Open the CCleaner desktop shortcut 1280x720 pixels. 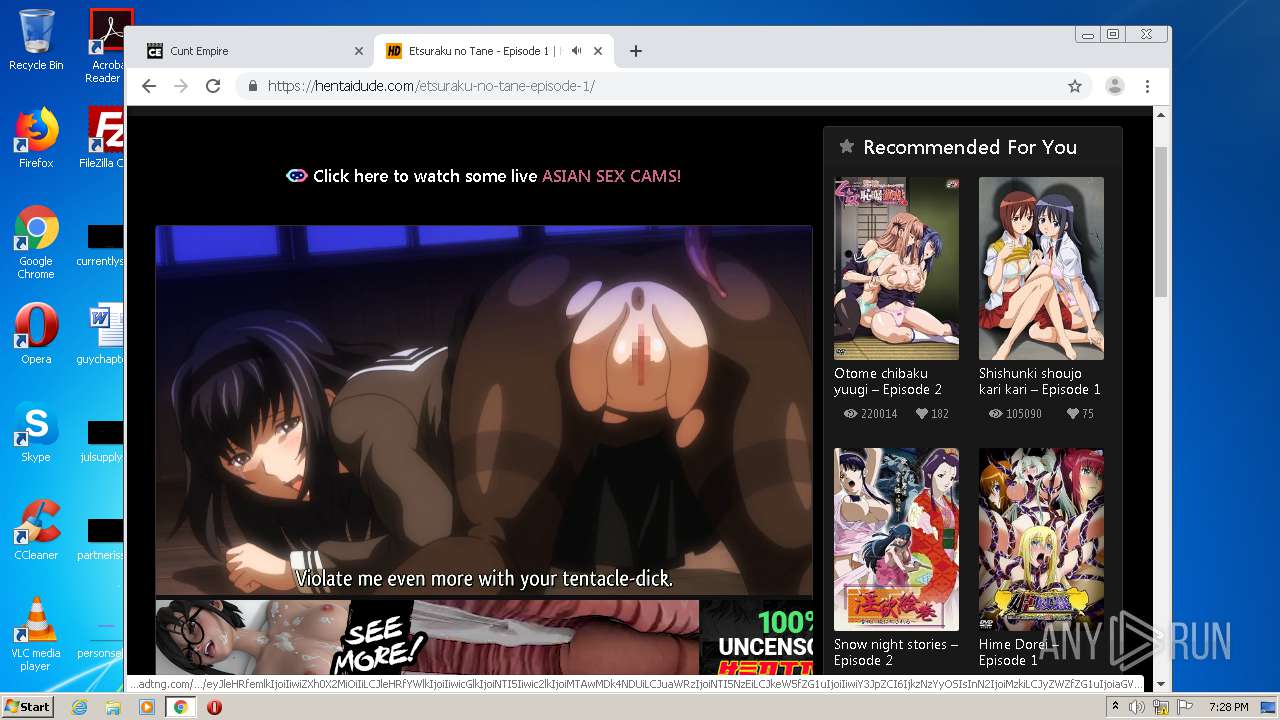36,530
